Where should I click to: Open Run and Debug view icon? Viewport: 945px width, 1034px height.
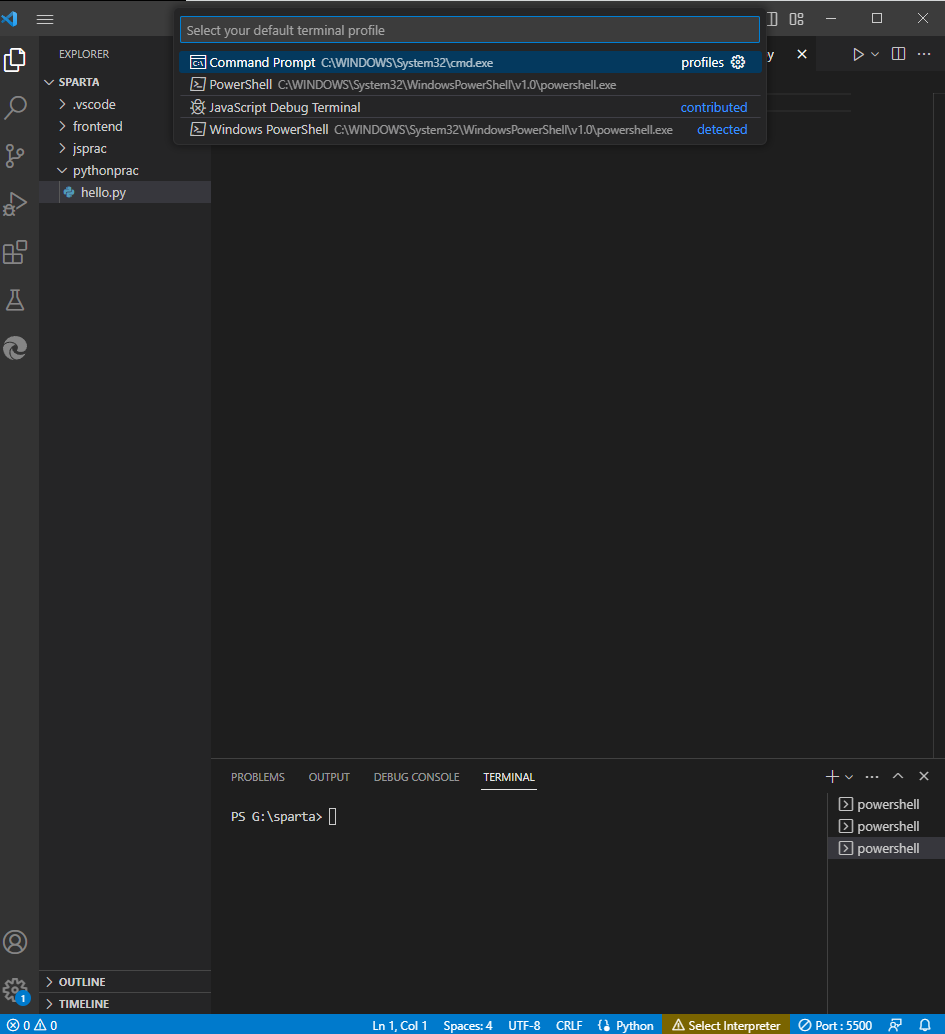(x=15, y=204)
